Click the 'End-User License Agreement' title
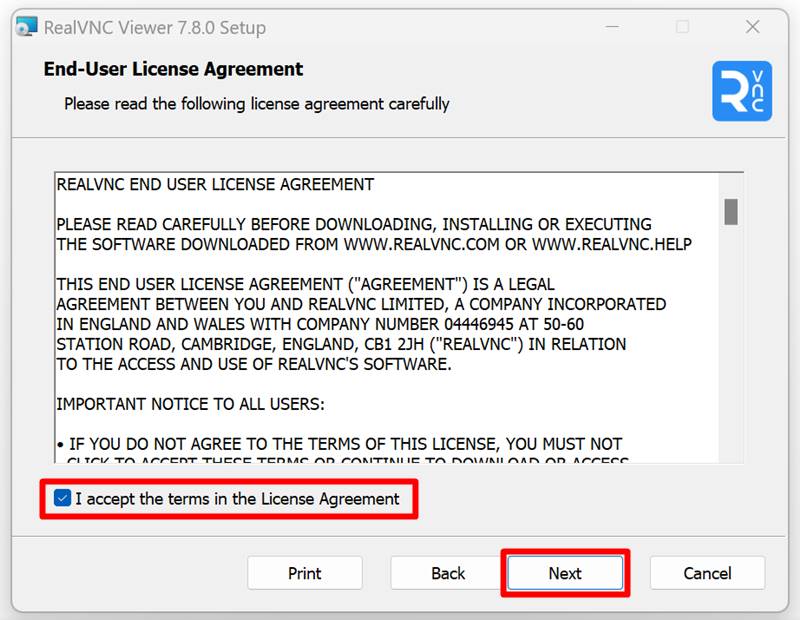800x620 pixels. (173, 69)
